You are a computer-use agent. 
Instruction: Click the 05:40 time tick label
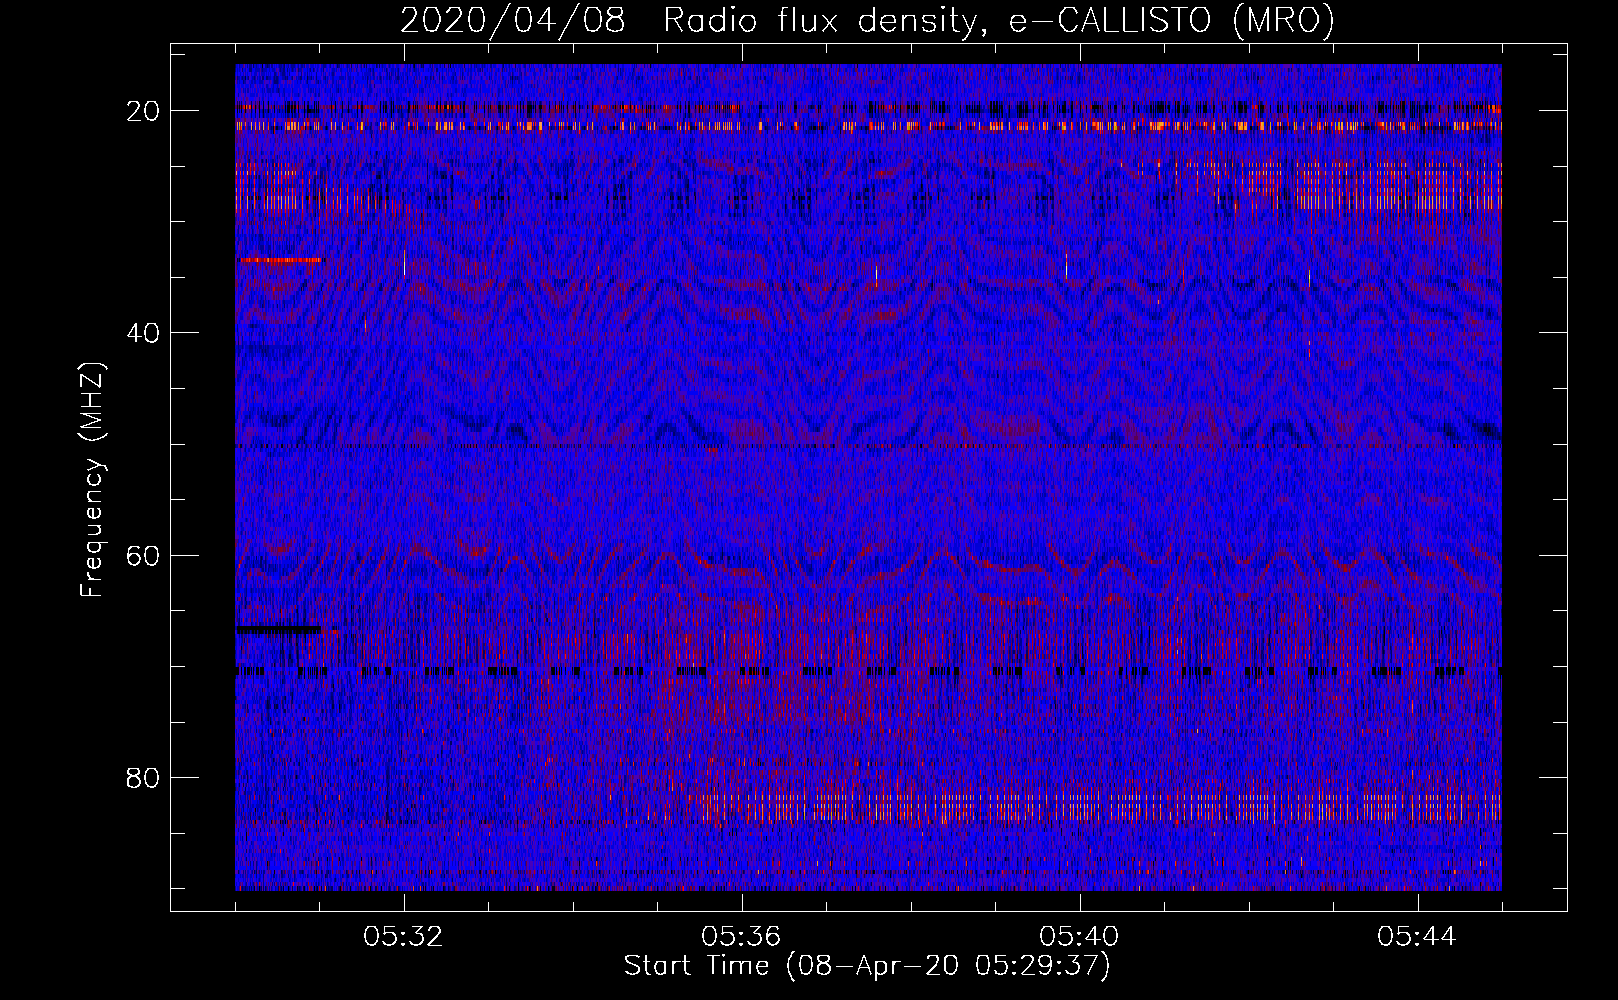point(1079,937)
